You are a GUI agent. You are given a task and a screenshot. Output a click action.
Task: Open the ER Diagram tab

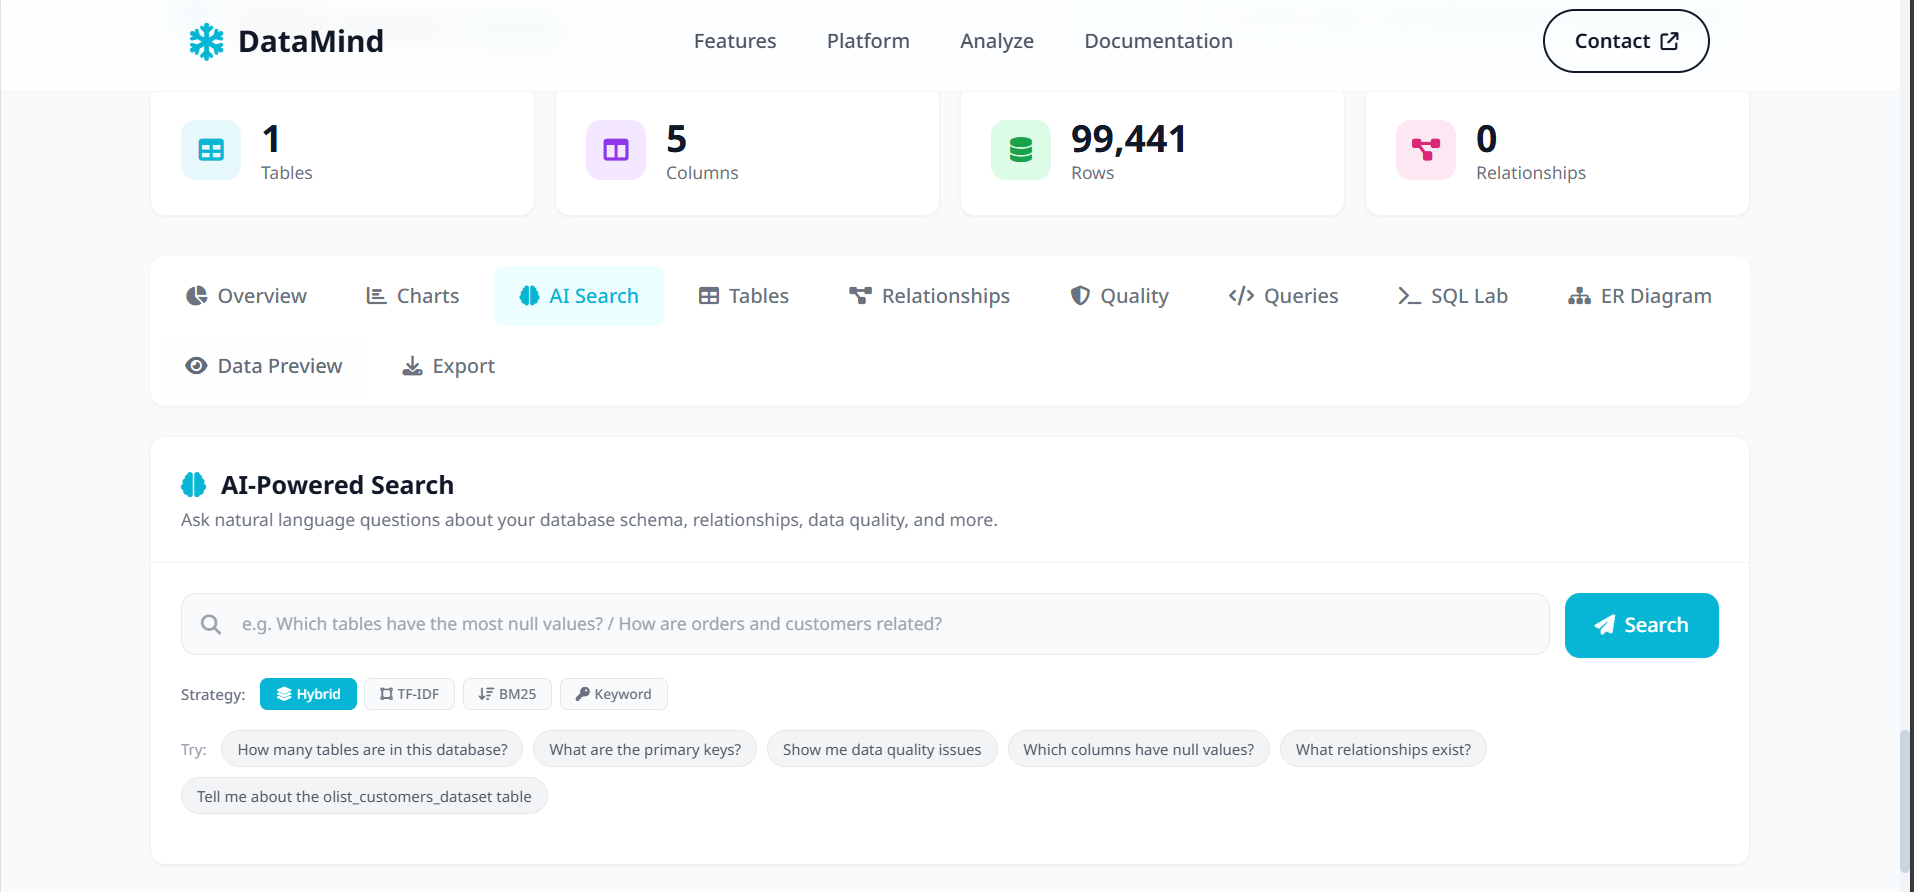[1639, 296]
